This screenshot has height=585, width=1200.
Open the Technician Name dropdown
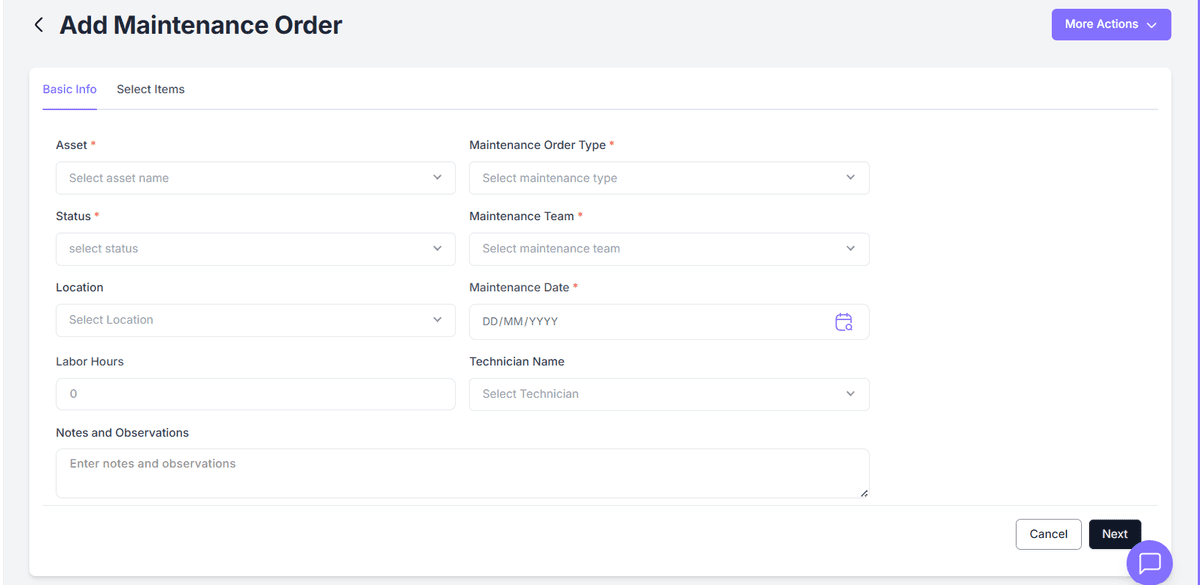tap(668, 393)
